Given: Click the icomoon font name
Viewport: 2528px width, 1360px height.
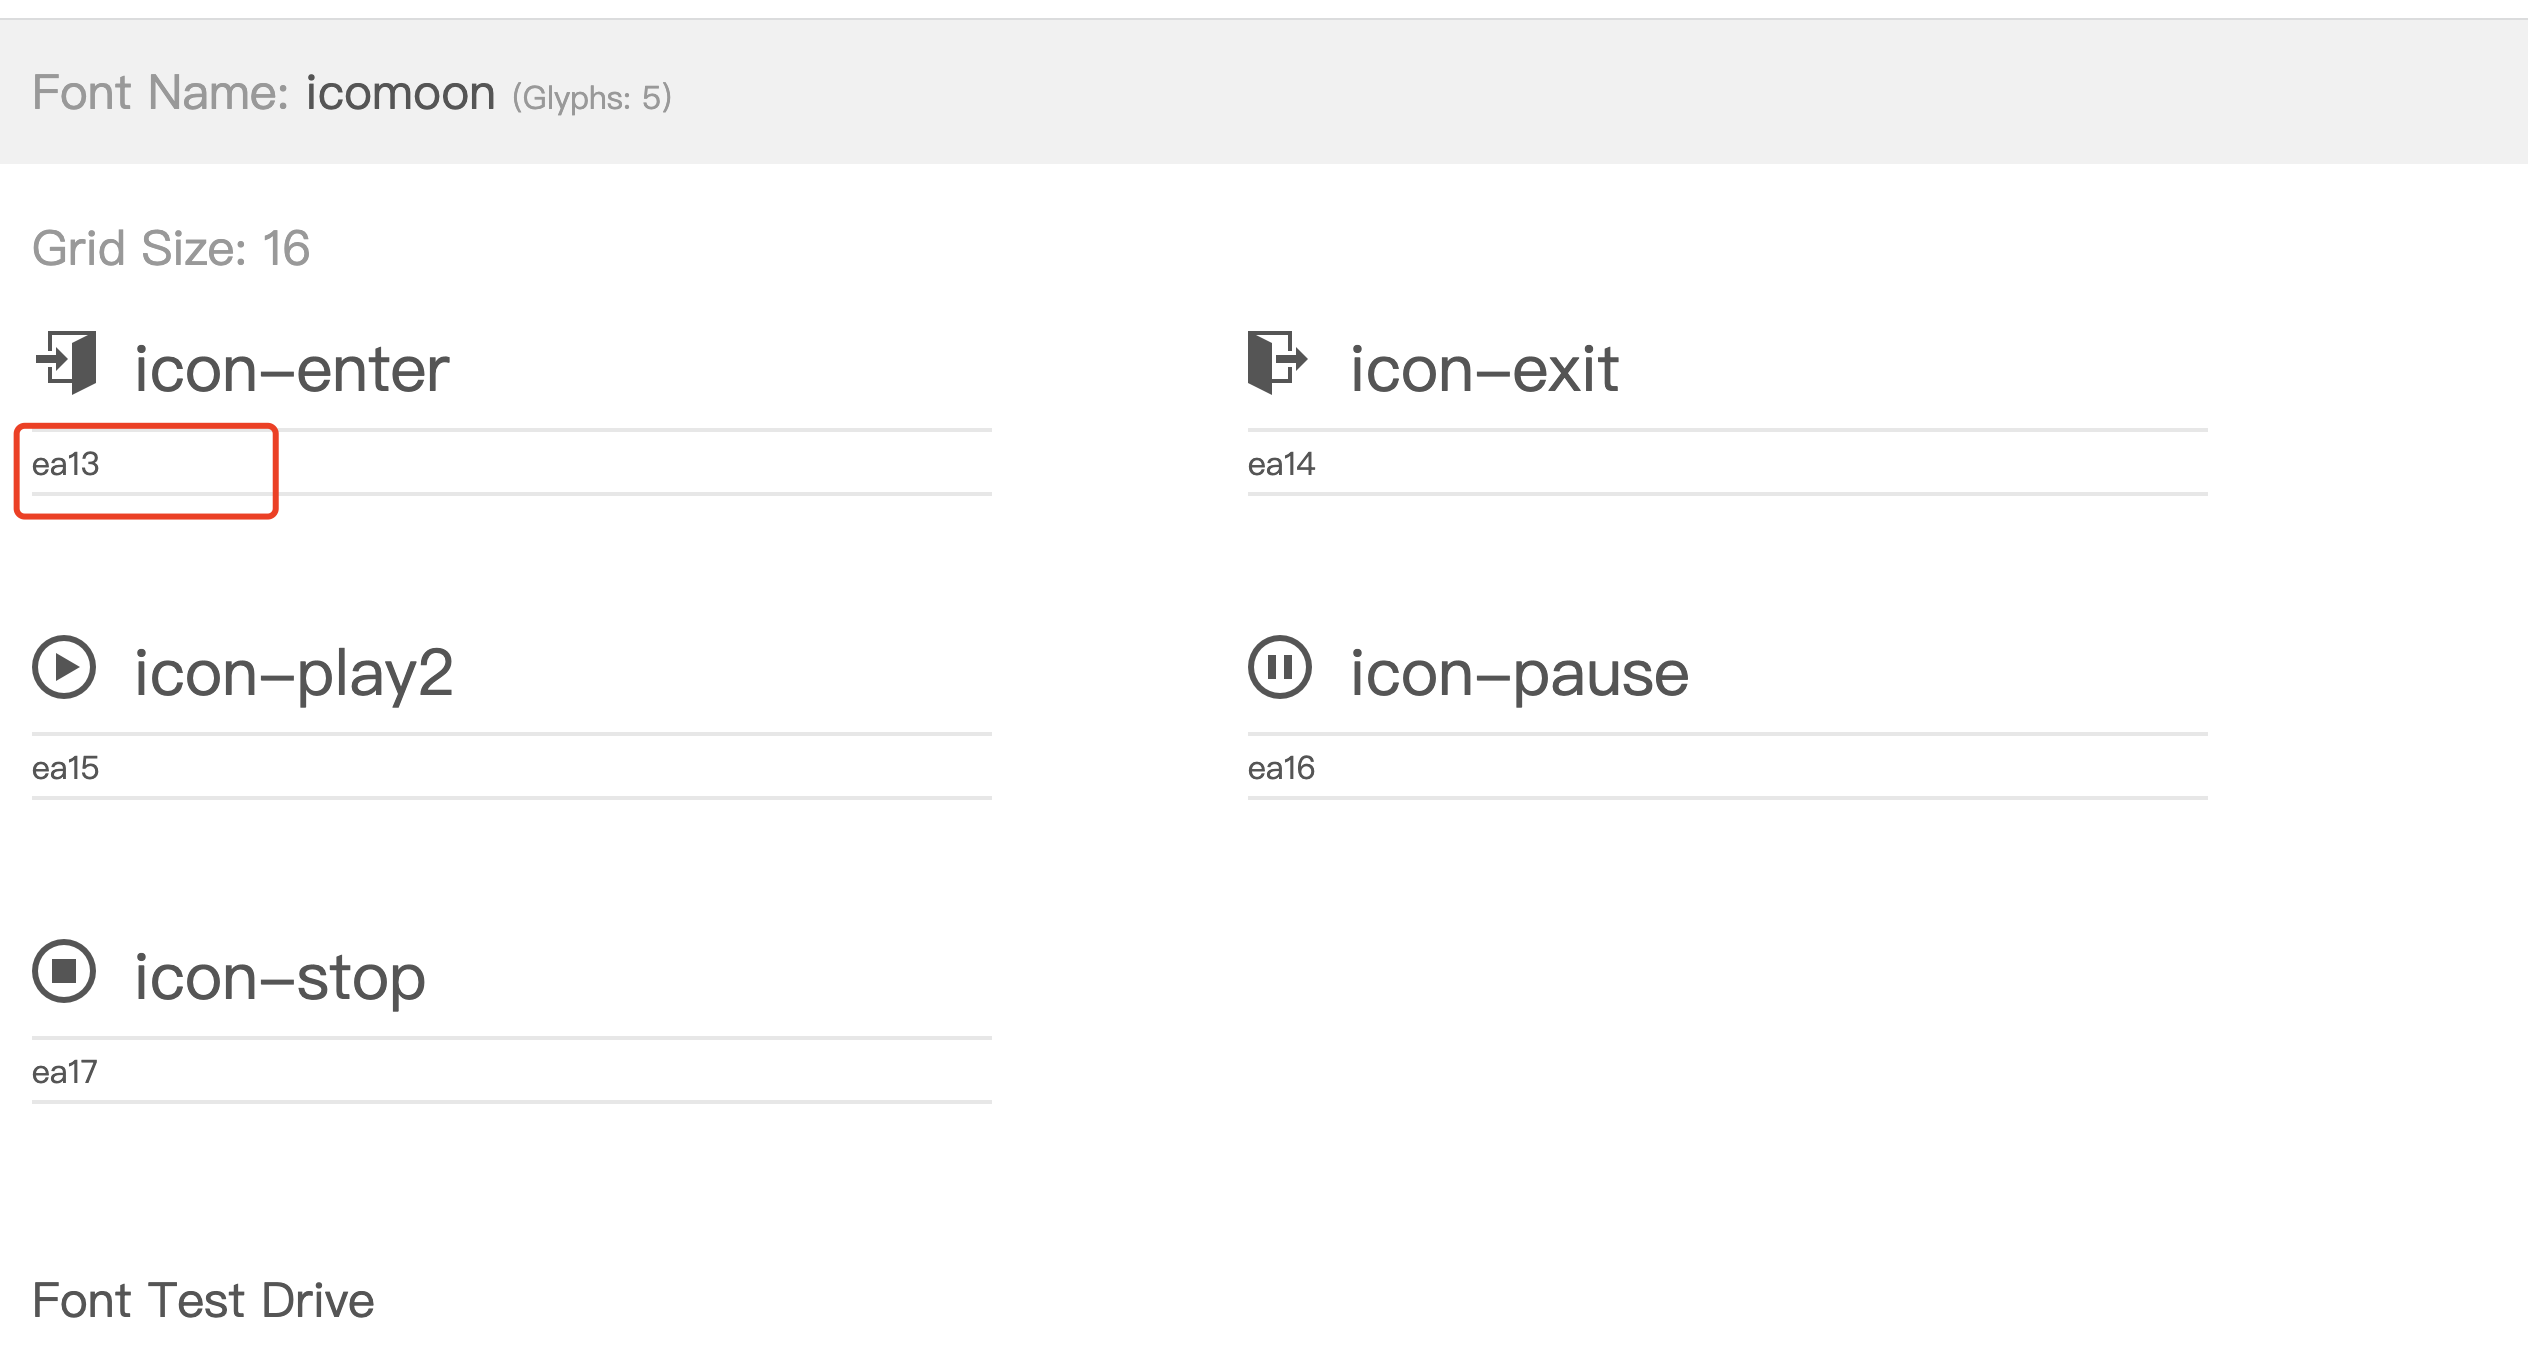Looking at the screenshot, I should (400, 93).
